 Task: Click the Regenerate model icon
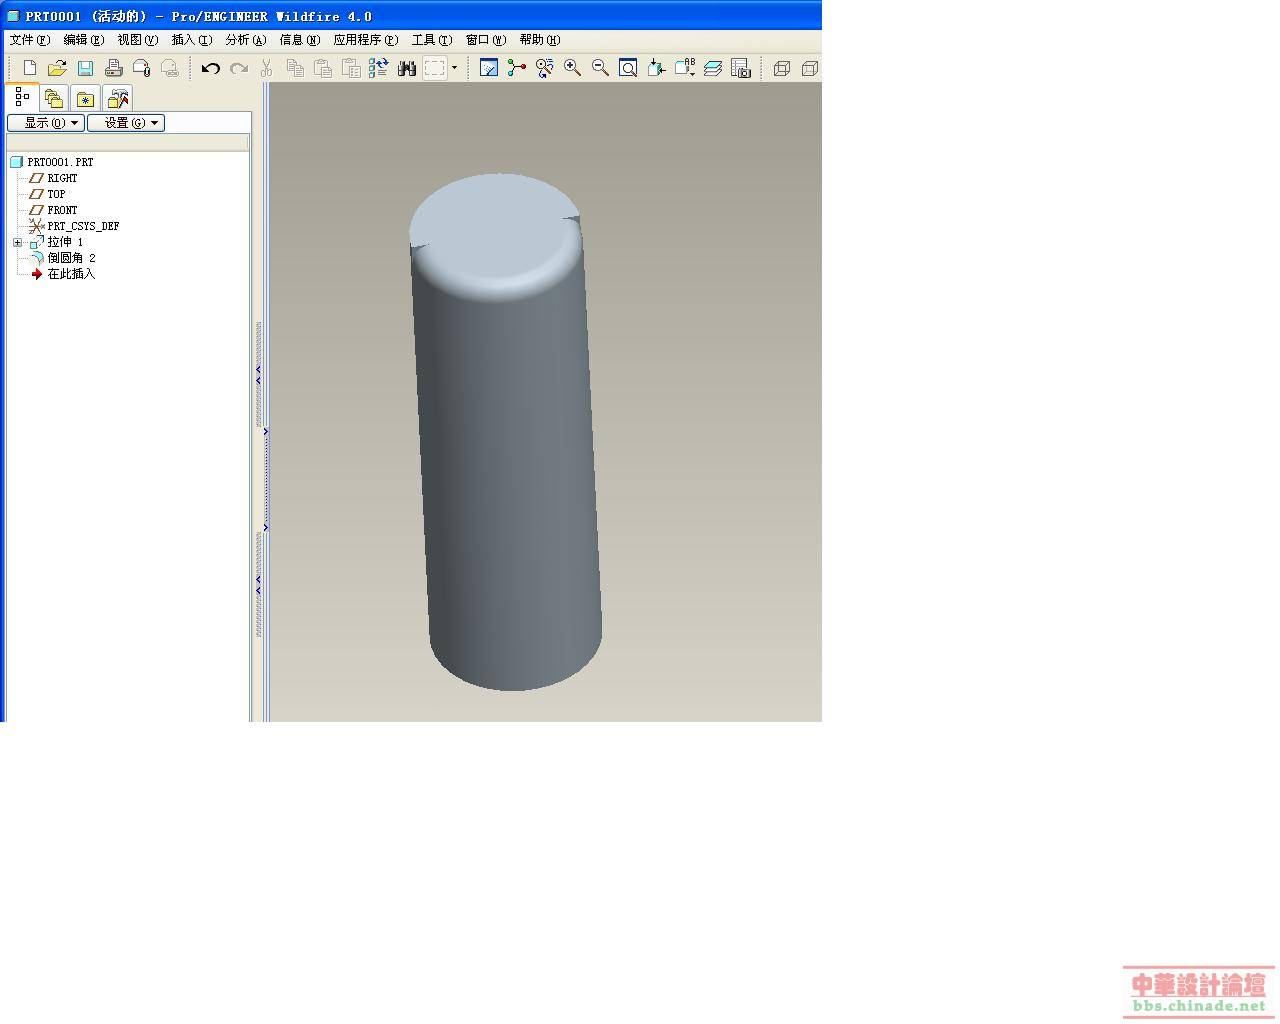pyautogui.click(x=378, y=68)
